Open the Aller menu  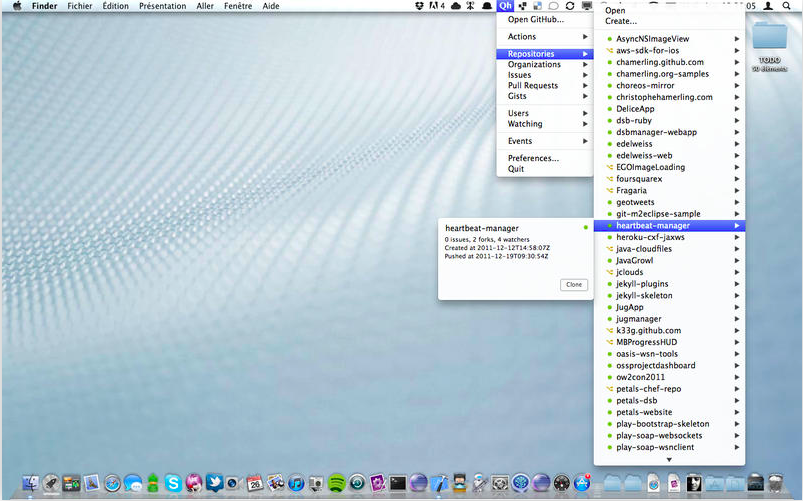(x=205, y=6)
